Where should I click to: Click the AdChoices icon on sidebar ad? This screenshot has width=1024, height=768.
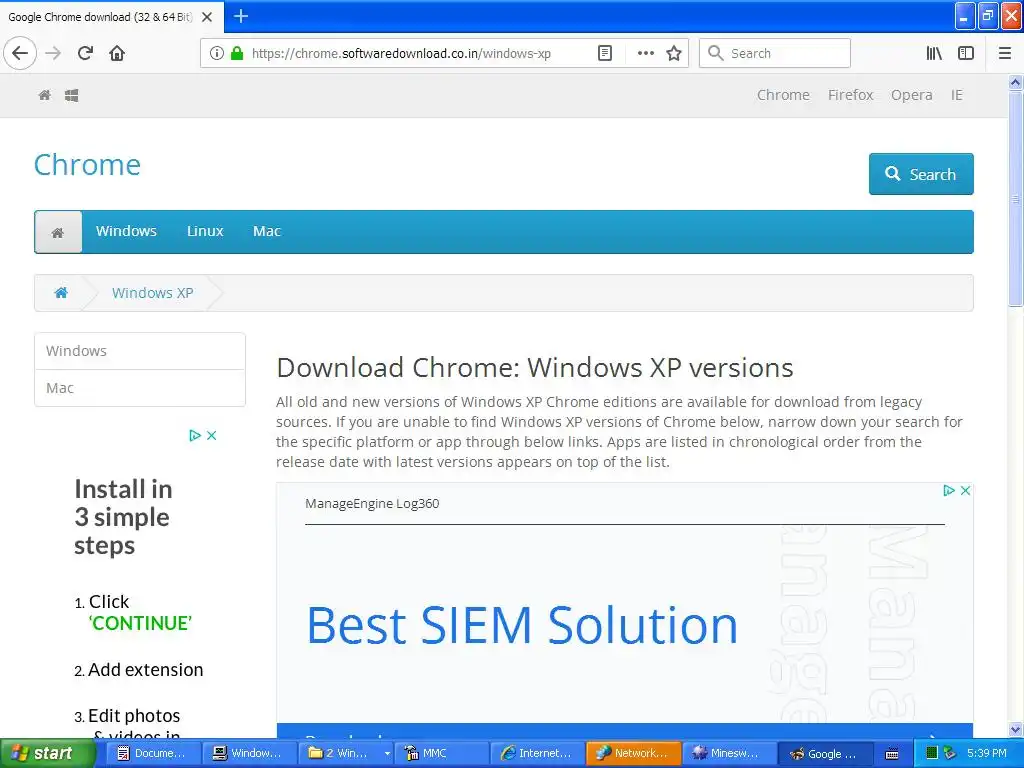click(195, 436)
